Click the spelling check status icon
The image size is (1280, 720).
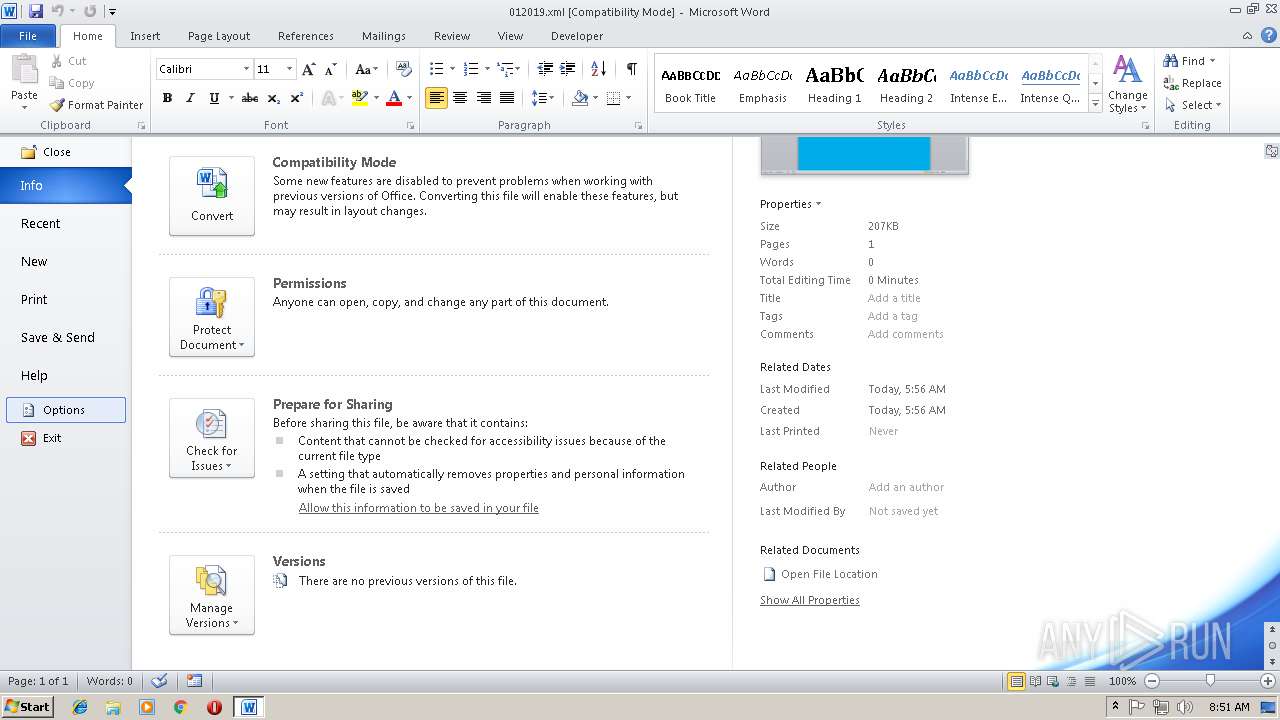pos(159,681)
